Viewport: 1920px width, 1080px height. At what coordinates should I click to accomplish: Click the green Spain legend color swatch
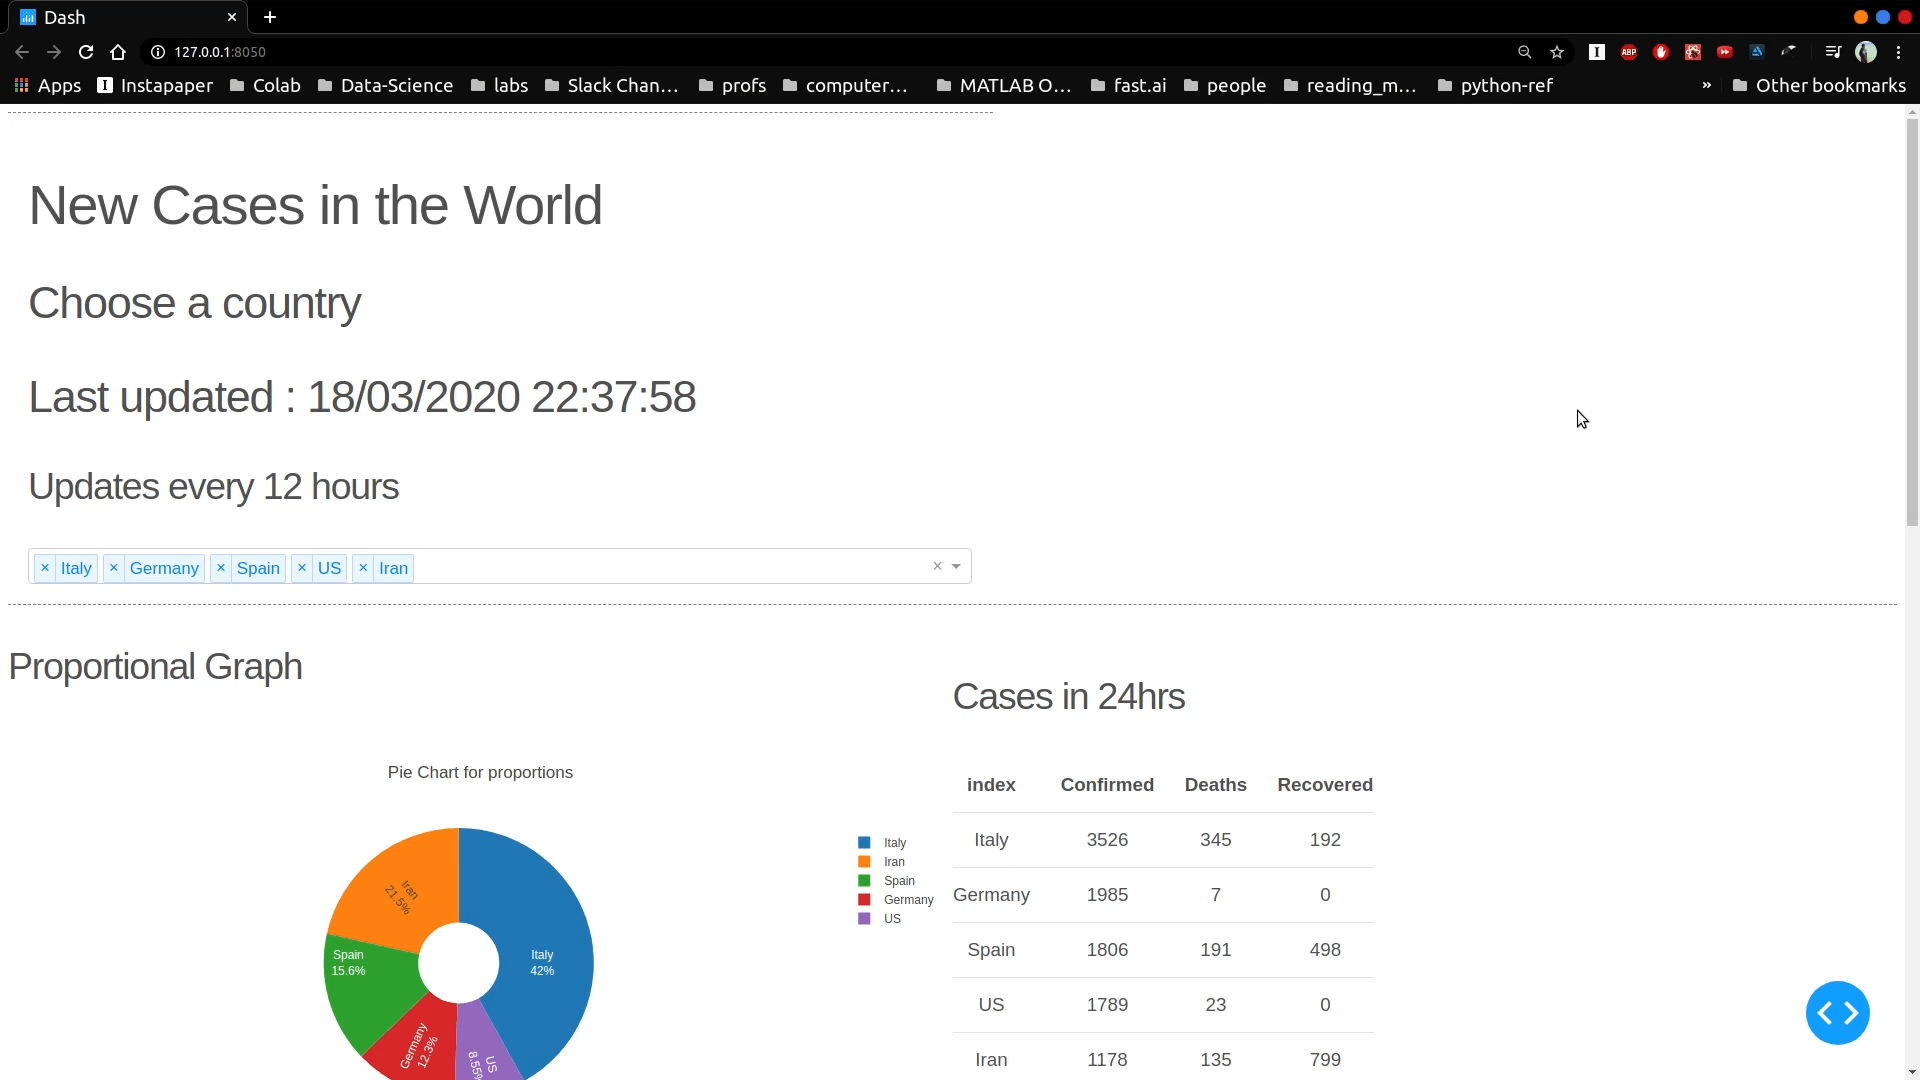point(862,880)
